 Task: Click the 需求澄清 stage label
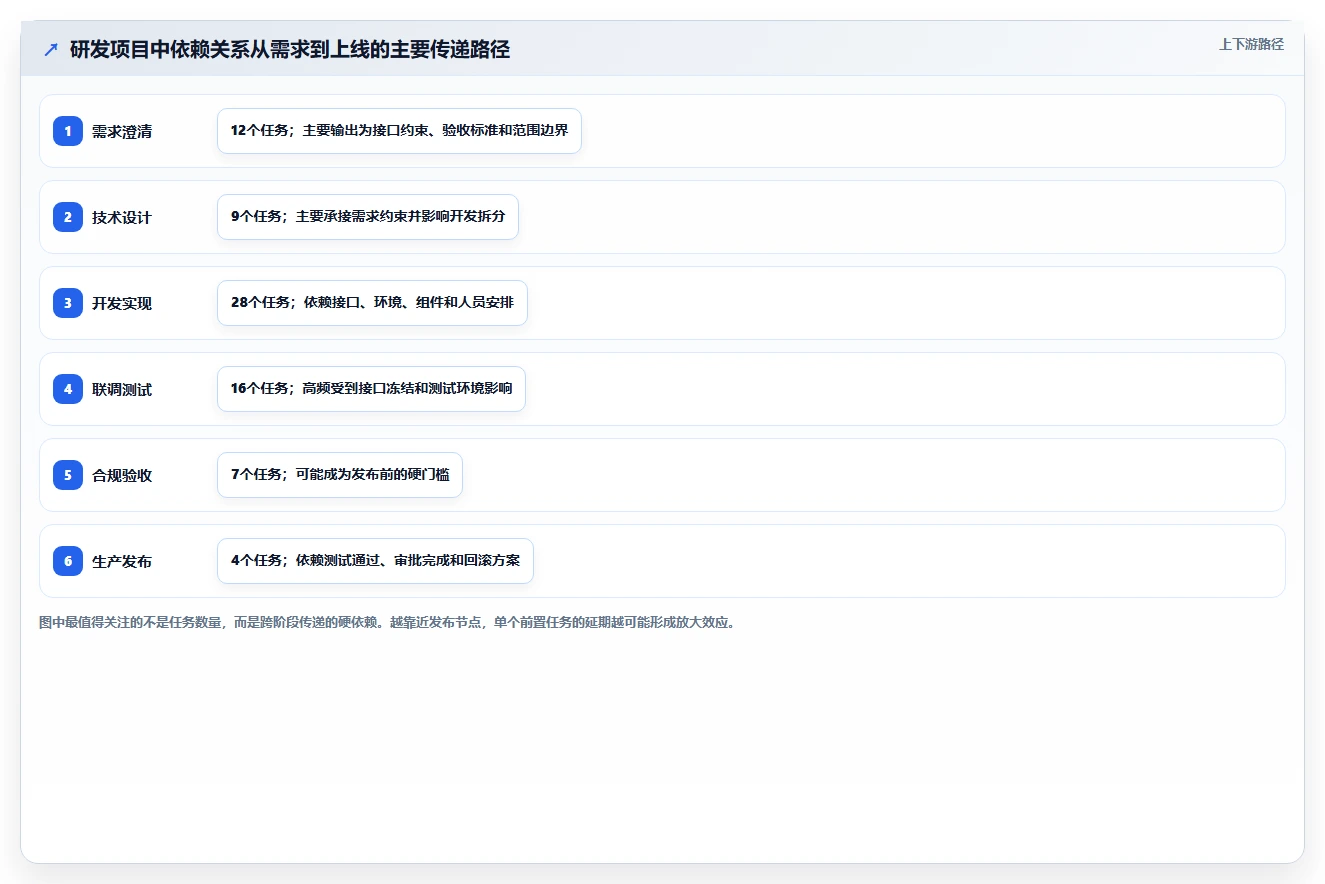(122, 131)
